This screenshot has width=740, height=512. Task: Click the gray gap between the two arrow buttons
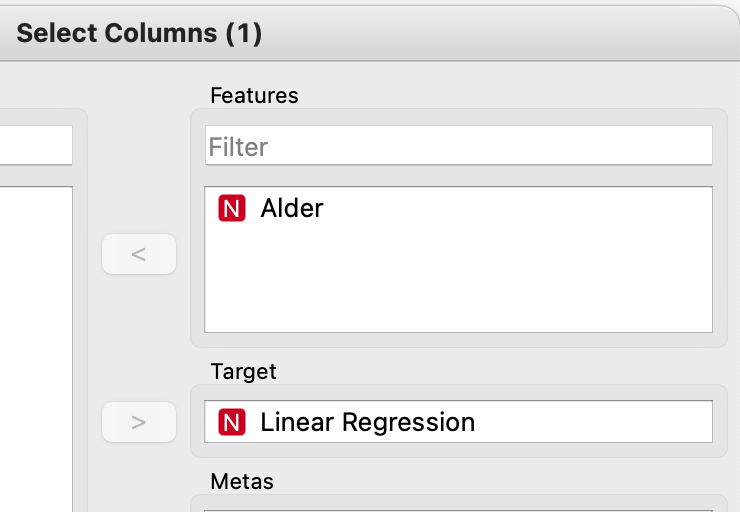click(x=139, y=338)
